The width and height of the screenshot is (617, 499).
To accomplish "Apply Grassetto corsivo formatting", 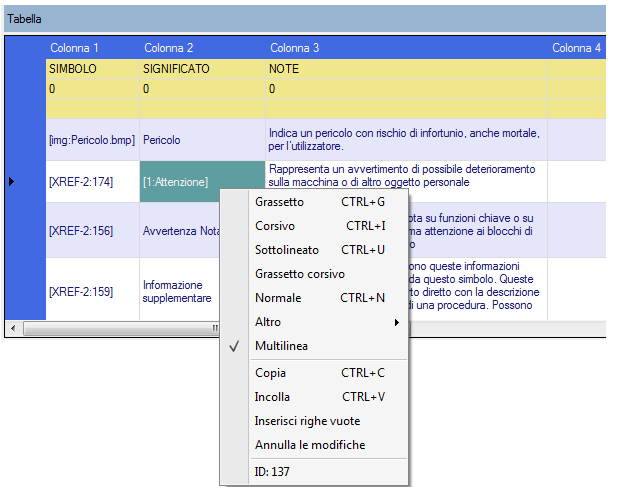I will coord(329,274).
